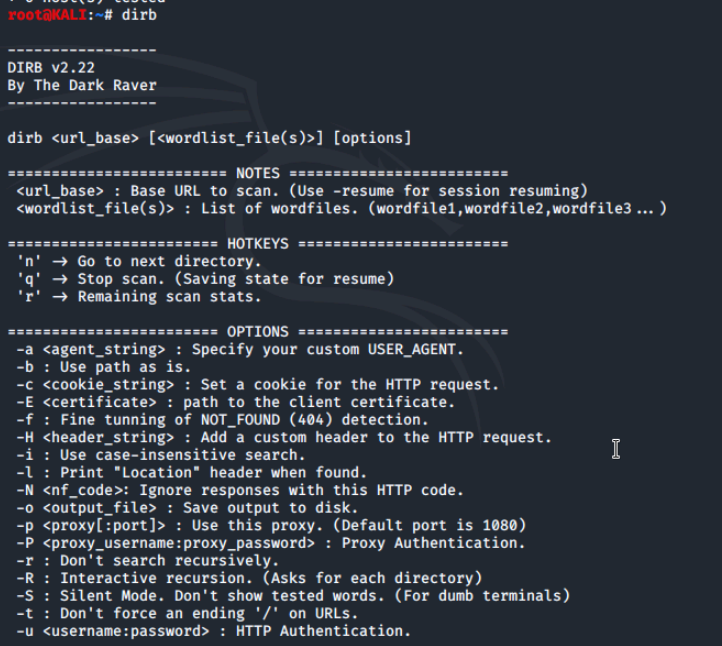Click the -H <header_string> option line
The height and width of the screenshot is (646, 722).
(284, 437)
